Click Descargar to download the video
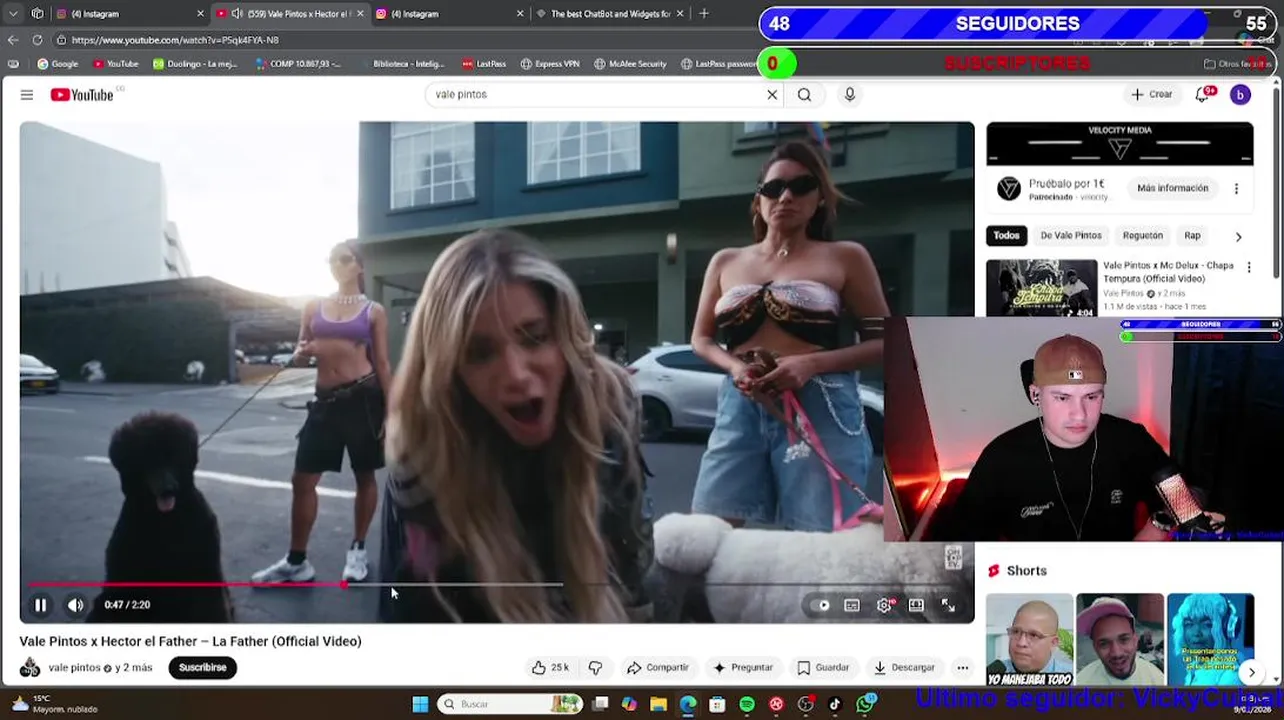The image size is (1284, 720). coord(904,667)
